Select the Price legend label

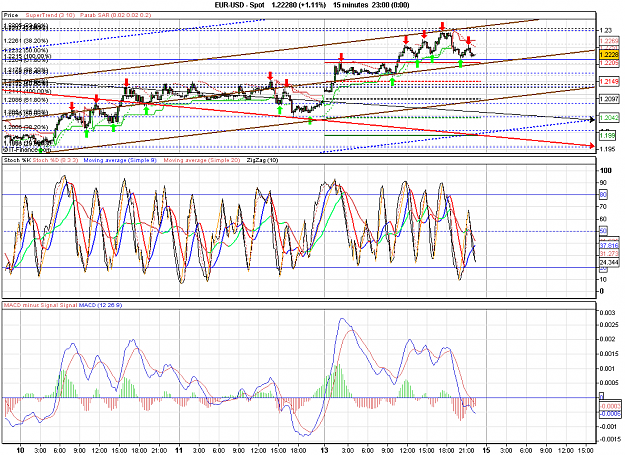pyautogui.click(x=11, y=15)
